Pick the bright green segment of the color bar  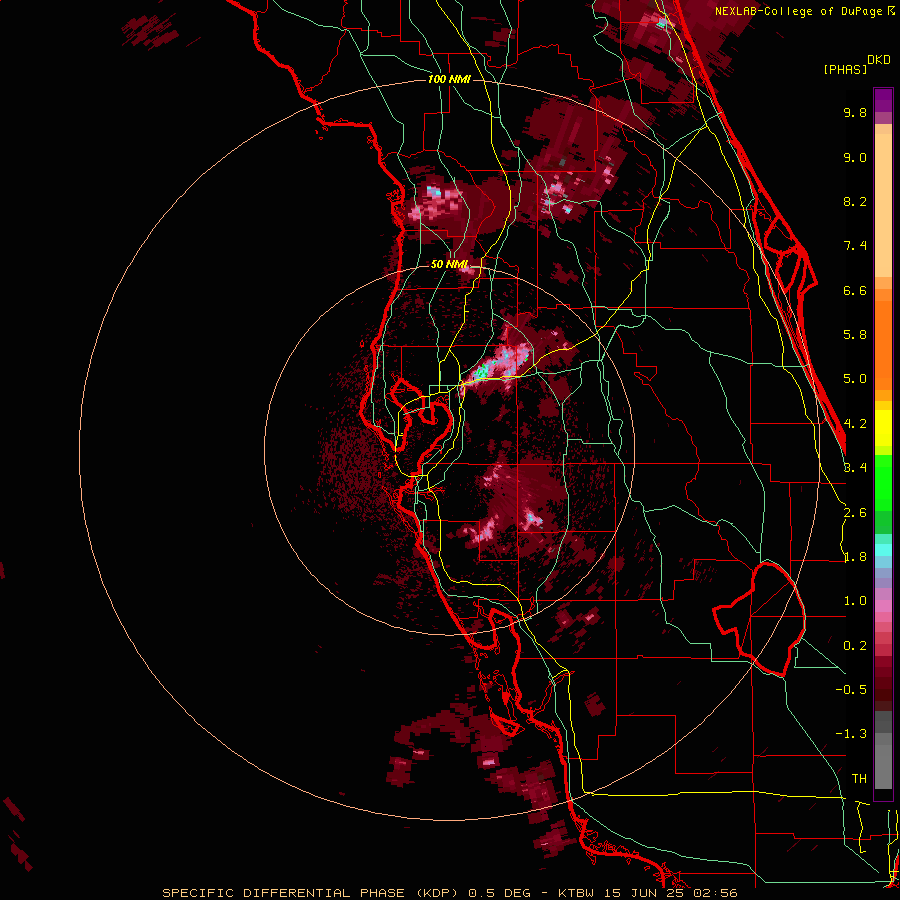883,482
